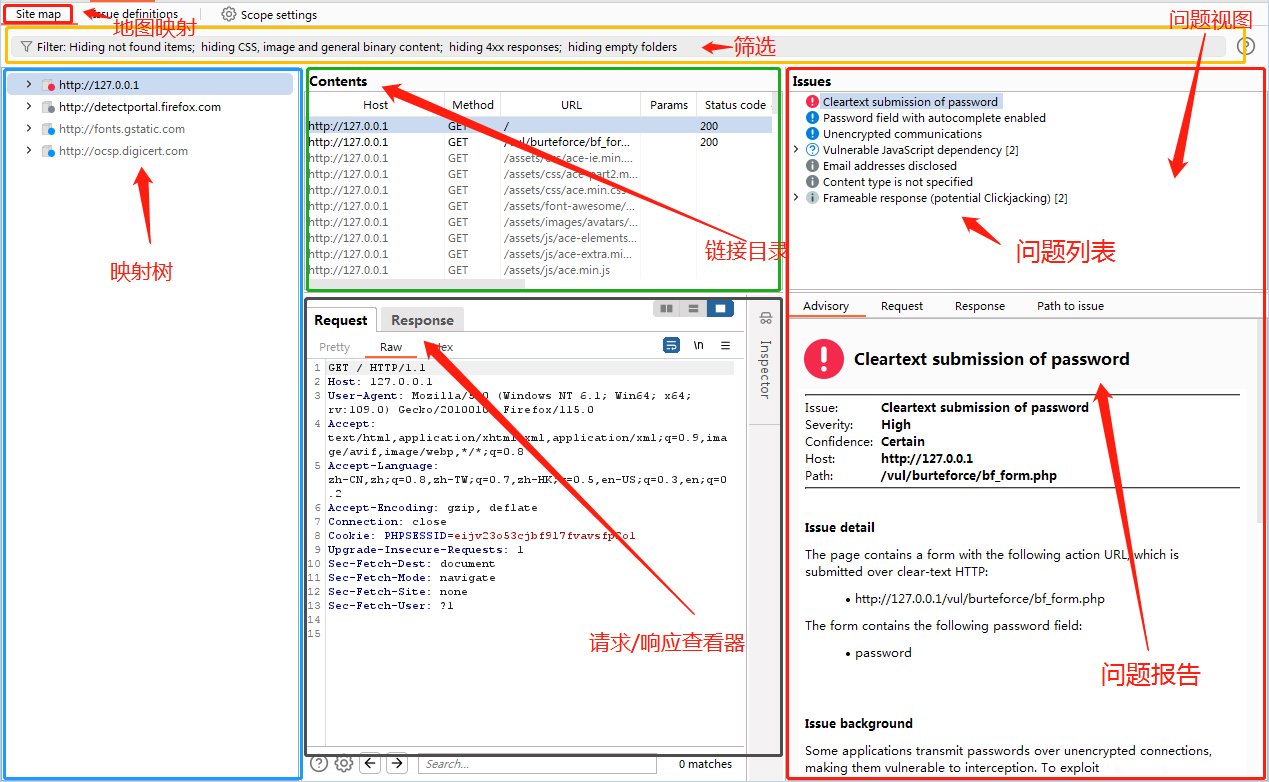Go to previous search match arrow

coord(370,763)
